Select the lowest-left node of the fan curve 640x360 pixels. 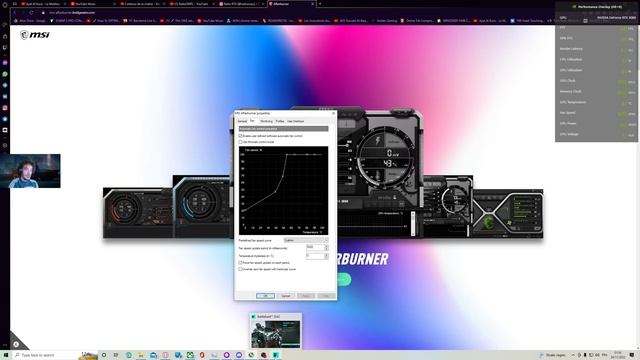(244, 211)
